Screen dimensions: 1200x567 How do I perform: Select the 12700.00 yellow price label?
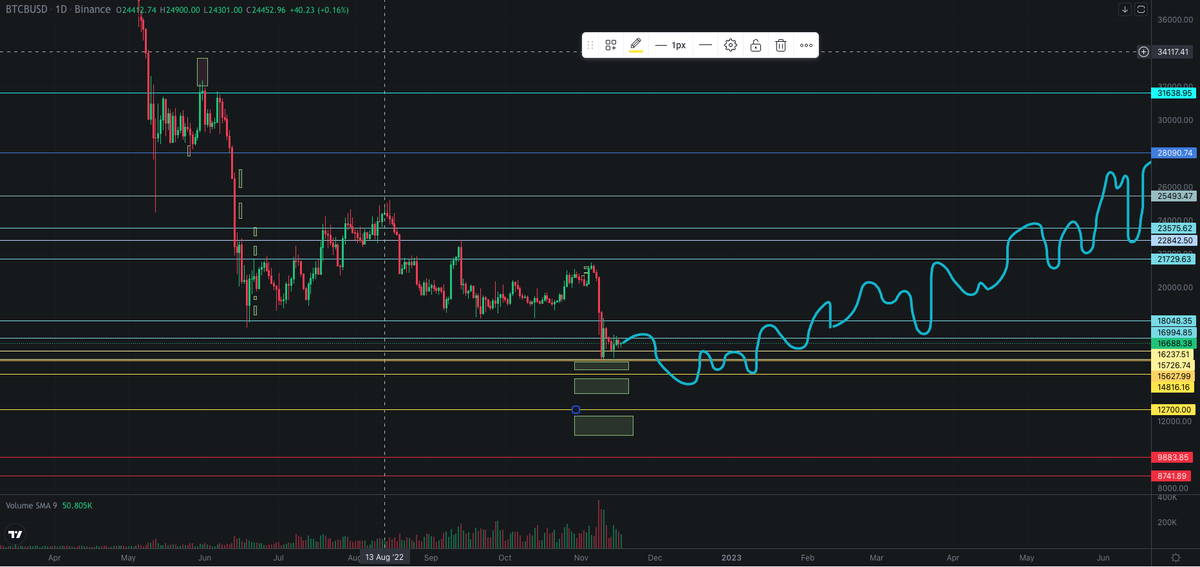[x=1174, y=410]
